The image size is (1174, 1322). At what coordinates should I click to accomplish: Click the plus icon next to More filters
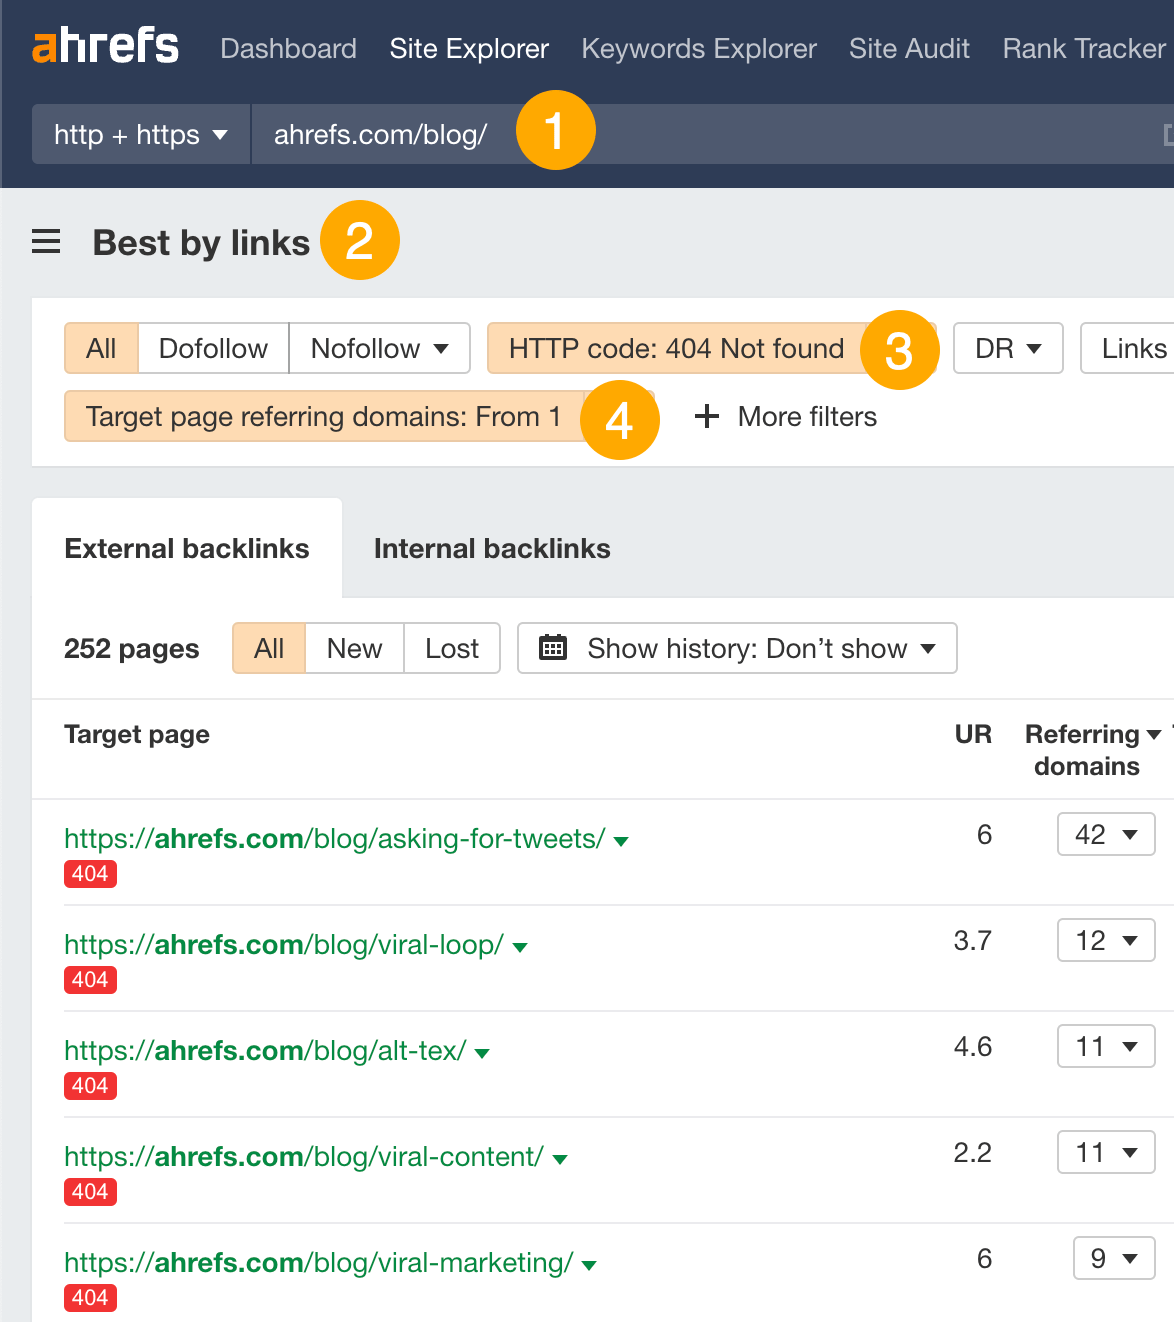[707, 416]
